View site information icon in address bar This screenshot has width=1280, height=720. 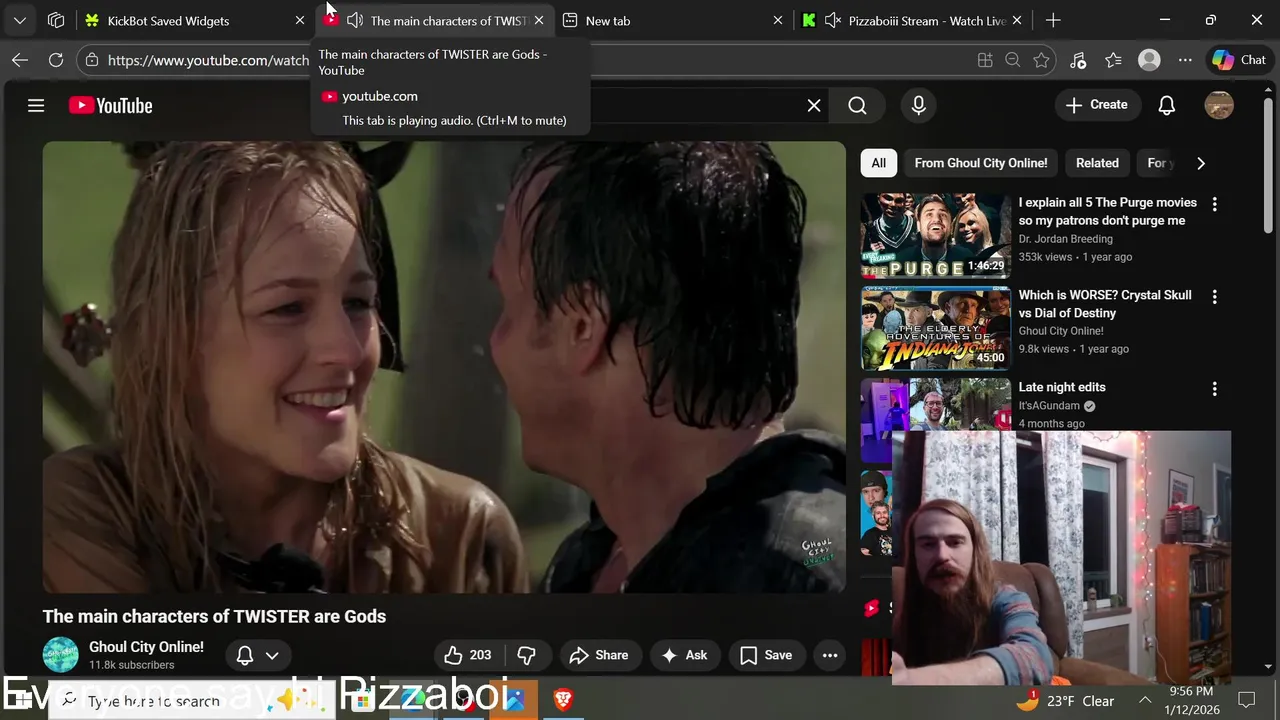pos(92,60)
